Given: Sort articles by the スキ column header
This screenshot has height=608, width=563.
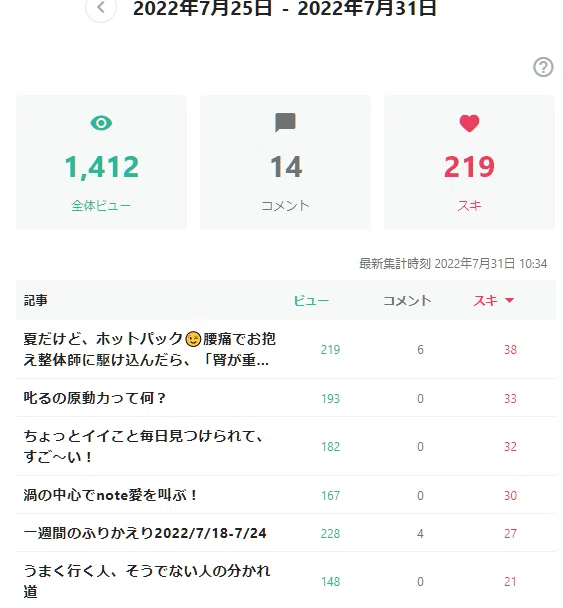Looking at the screenshot, I should click(485, 301).
